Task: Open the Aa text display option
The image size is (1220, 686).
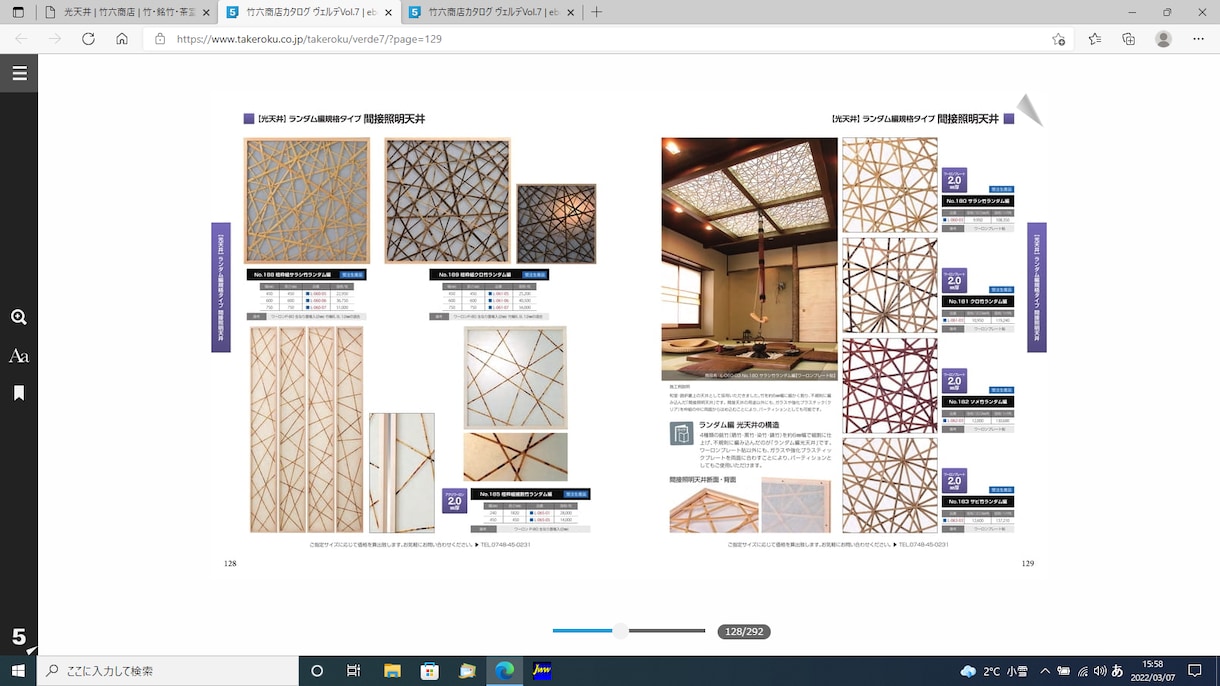Action: [x=19, y=356]
